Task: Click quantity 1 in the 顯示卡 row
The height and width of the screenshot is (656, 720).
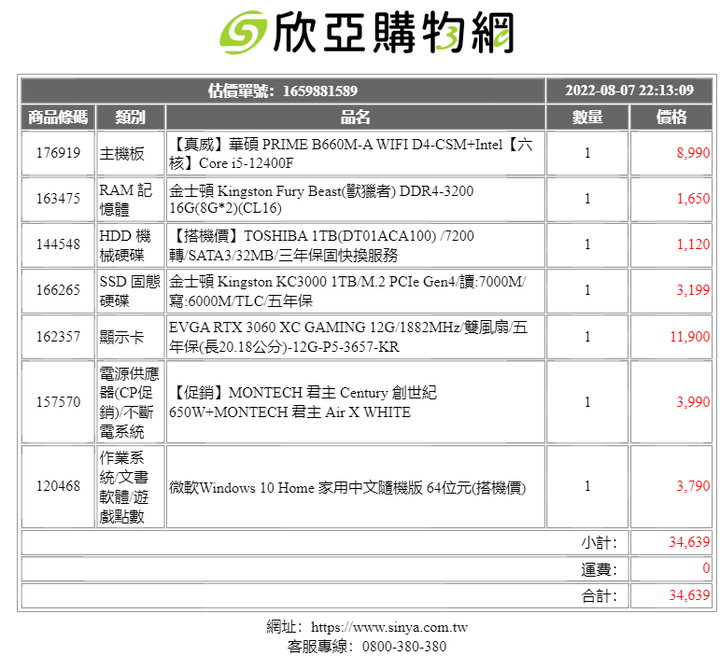Action: 587,337
